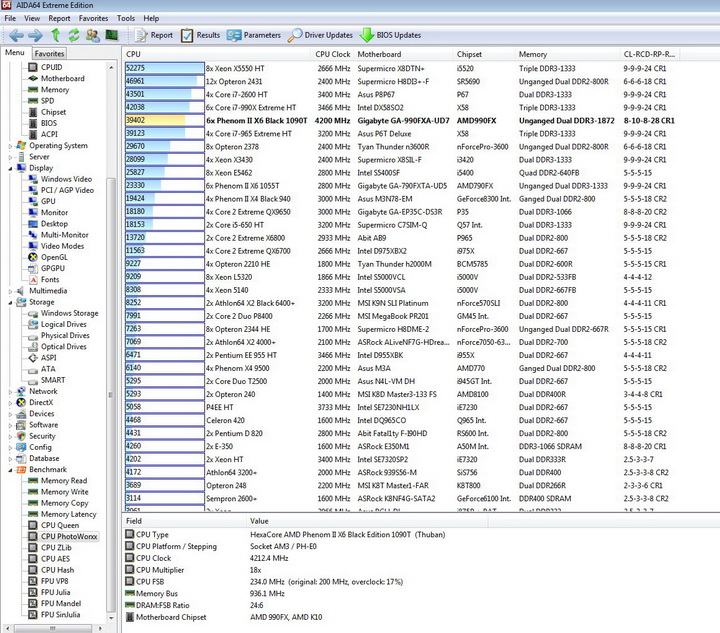Switch to the Menu tab
The width and height of the screenshot is (720, 633).
click(x=15, y=53)
